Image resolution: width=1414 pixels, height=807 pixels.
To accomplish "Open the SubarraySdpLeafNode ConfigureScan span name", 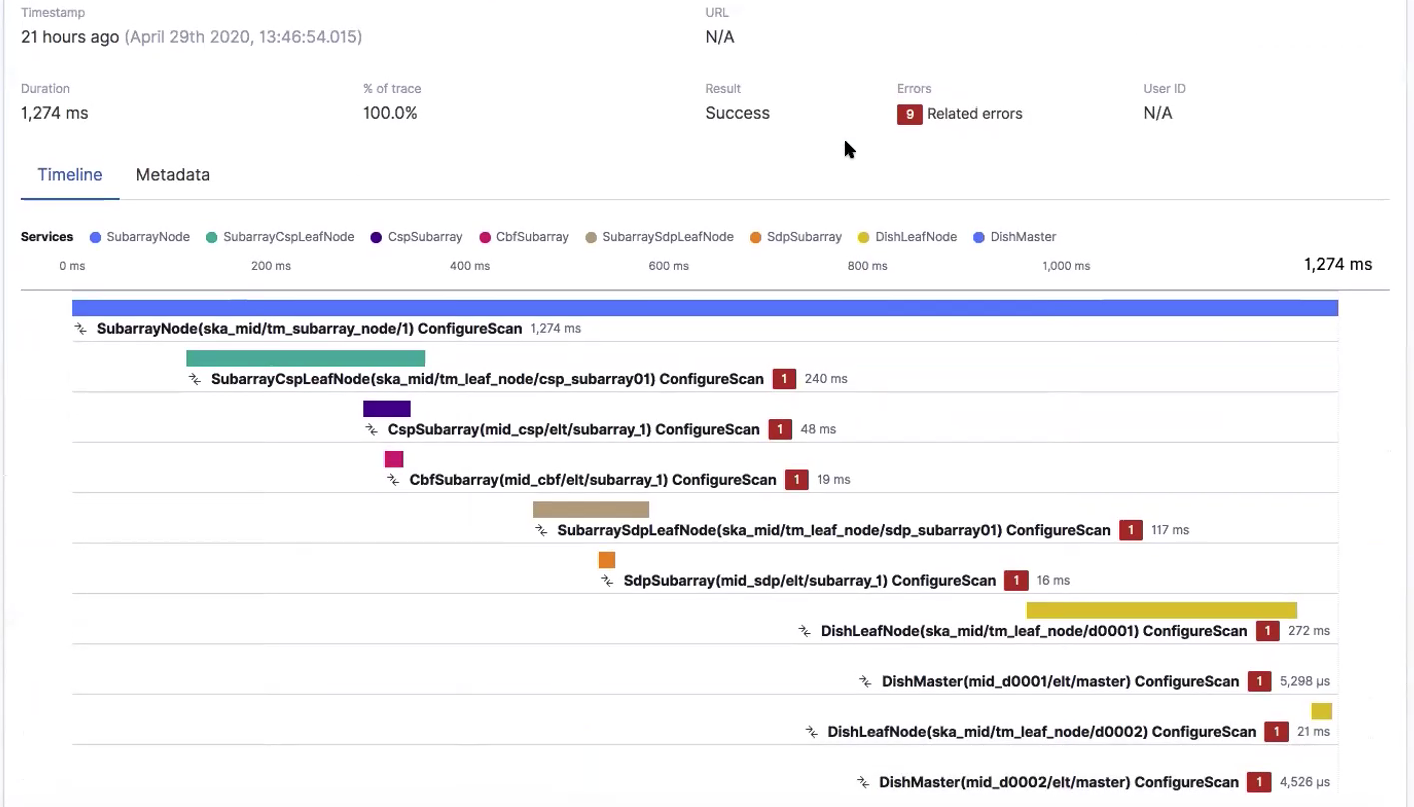I will [x=833, y=530].
